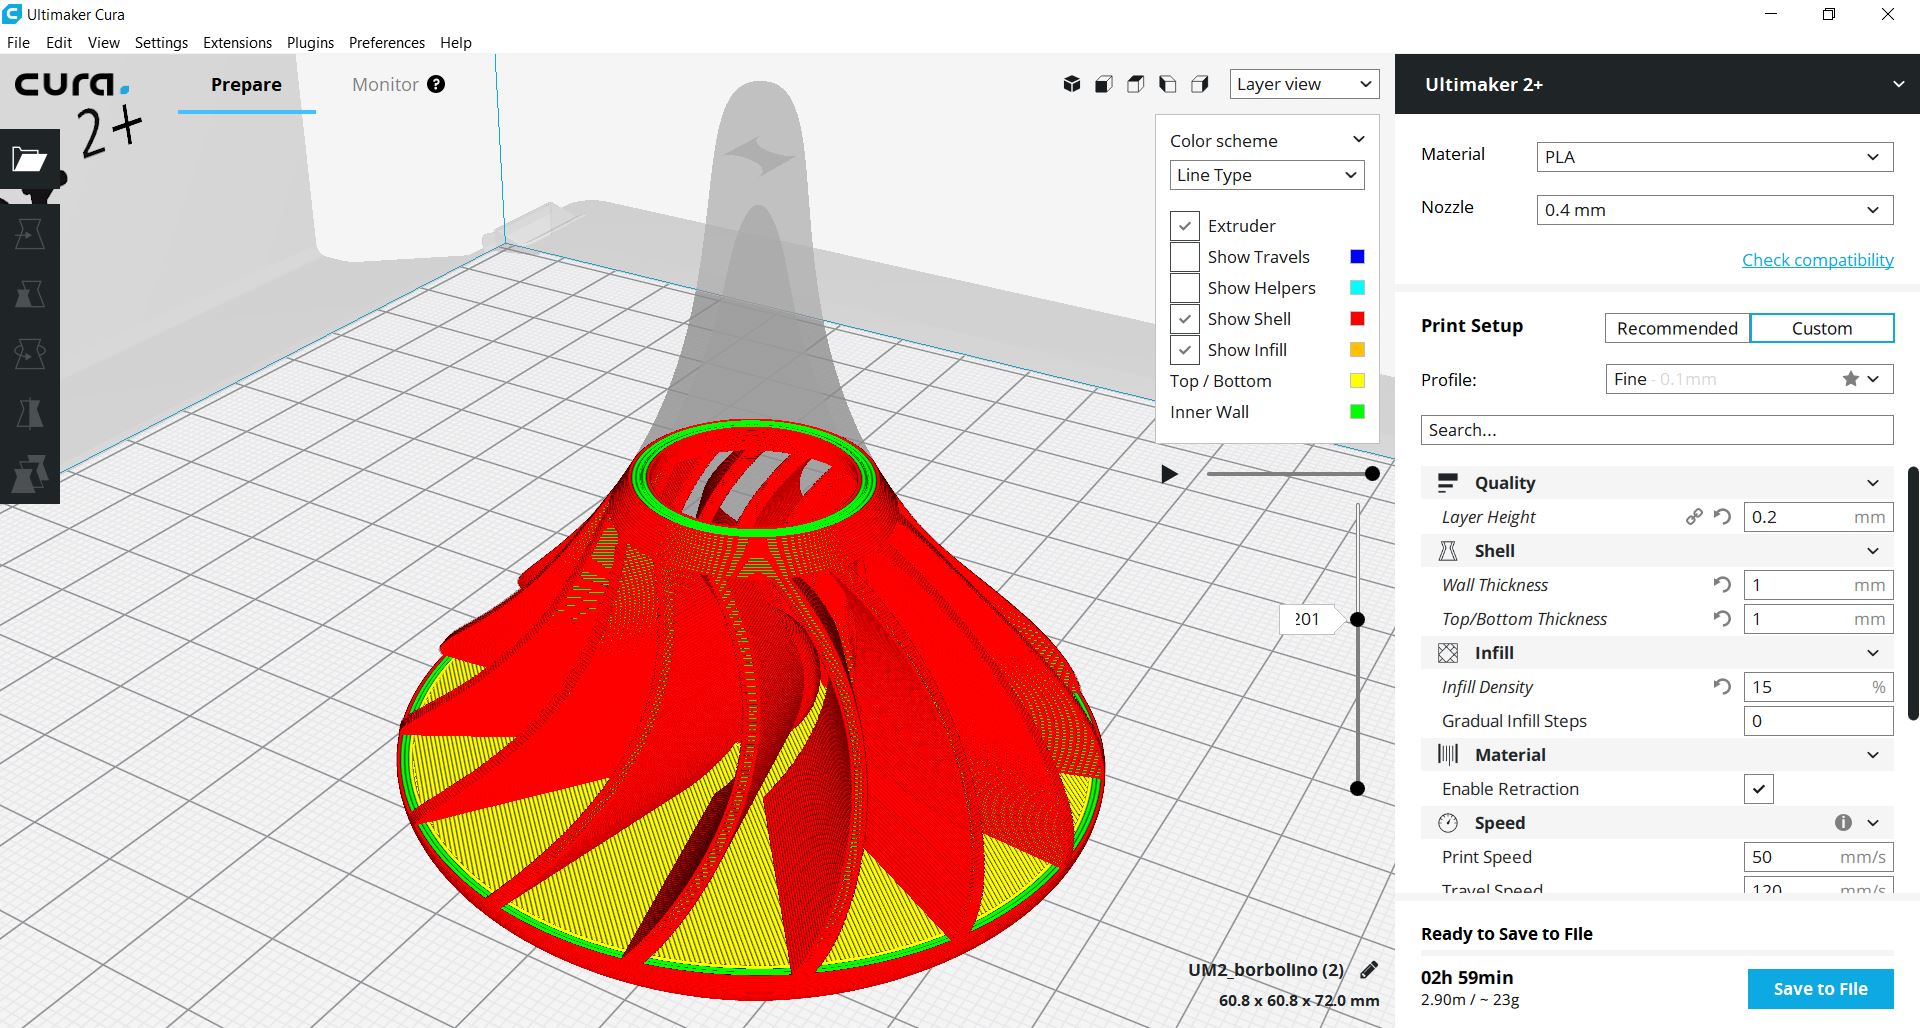Open the Edit menu

click(59, 43)
